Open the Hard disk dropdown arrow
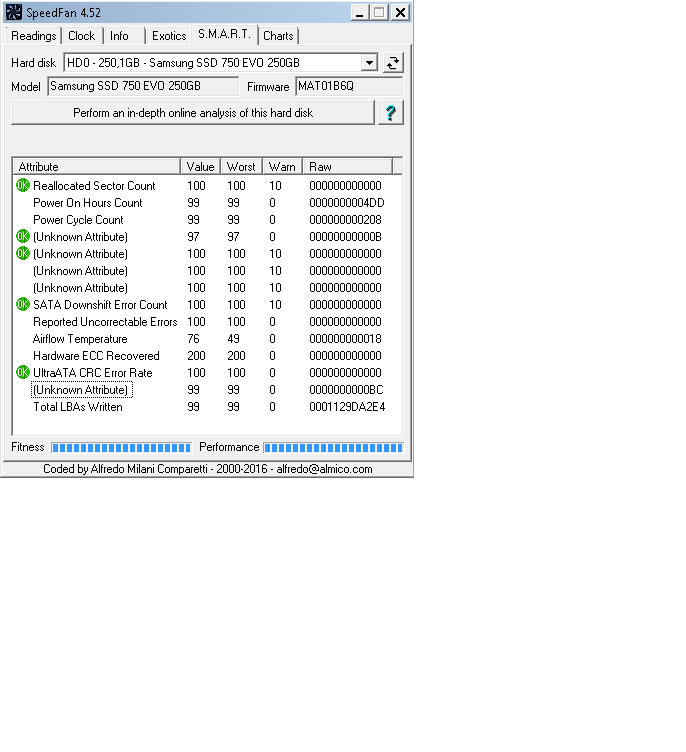Viewport: 686px width, 752px height. tap(369, 63)
